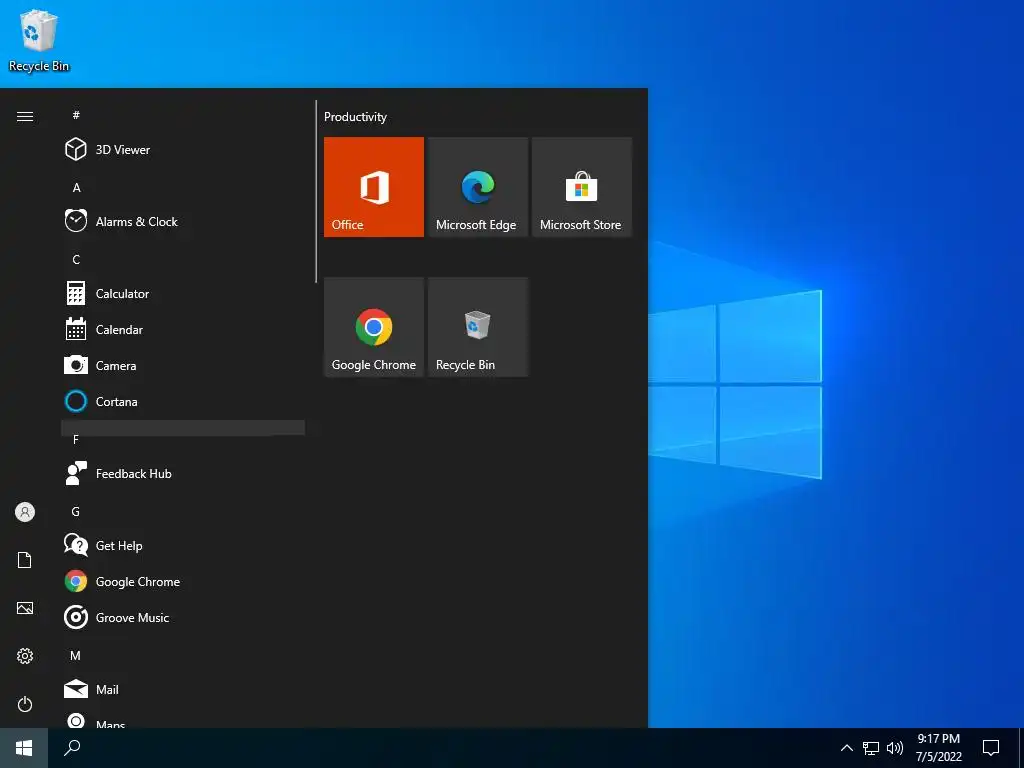Open the Recycle Bin tile
The image size is (1024, 768).
click(477, 327)
